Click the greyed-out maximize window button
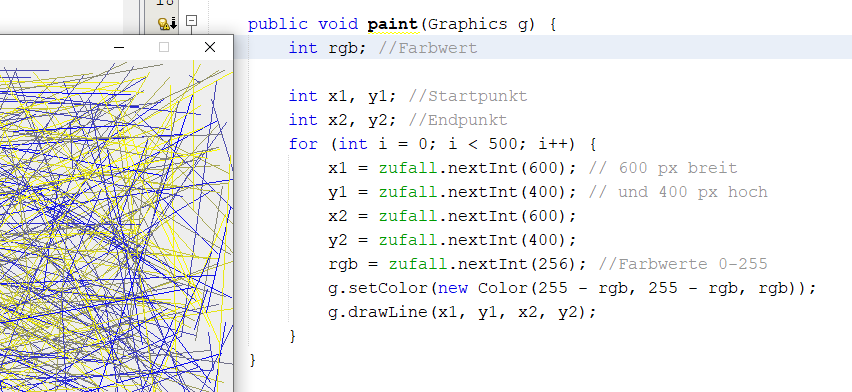Screen dimensions: 852x392 click(164, 47)
